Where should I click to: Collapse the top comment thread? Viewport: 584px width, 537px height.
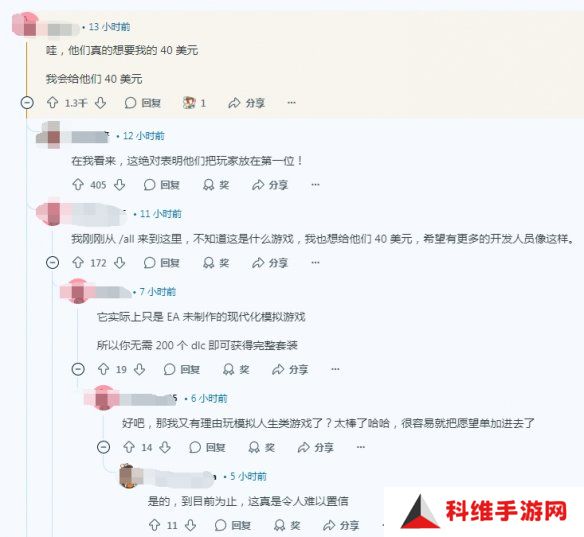(x=27, y=103)
